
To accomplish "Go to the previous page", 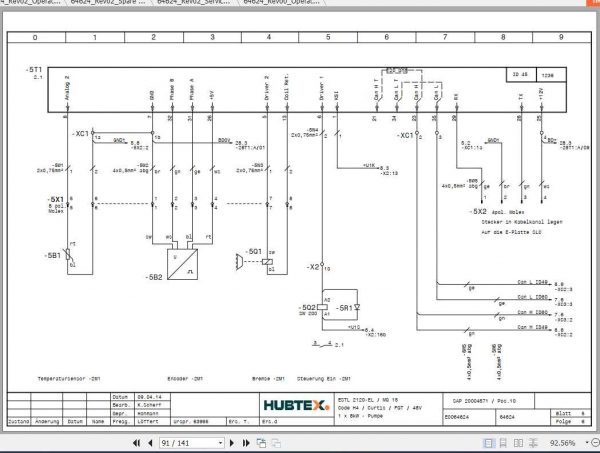I will [150, 443].
